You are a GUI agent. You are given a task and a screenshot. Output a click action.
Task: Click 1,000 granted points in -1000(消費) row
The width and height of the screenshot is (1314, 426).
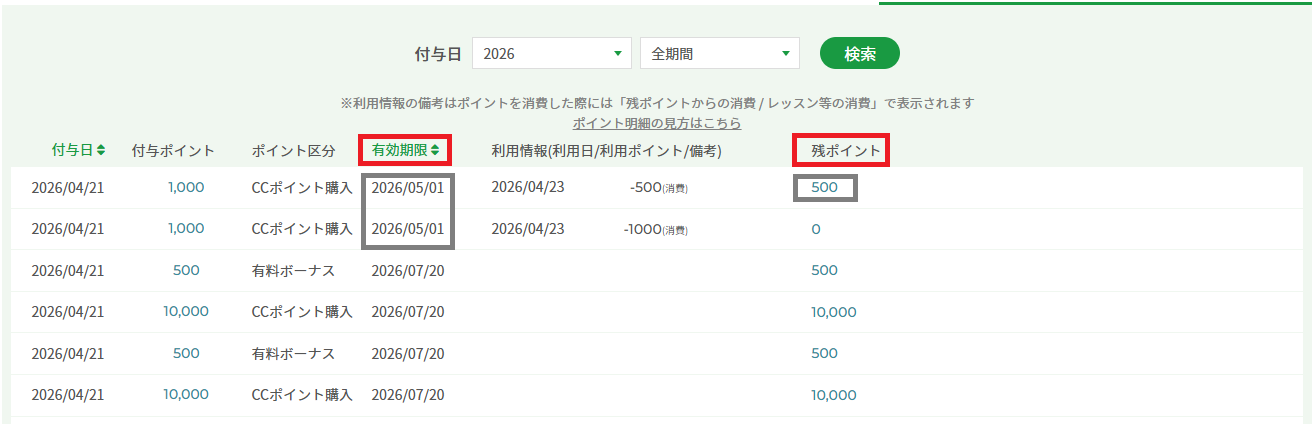(x=186, y=228)
